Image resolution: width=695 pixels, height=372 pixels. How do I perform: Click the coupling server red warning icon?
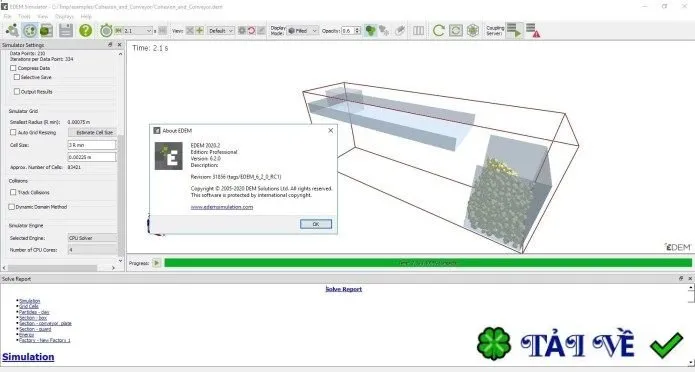click(533, 30)
